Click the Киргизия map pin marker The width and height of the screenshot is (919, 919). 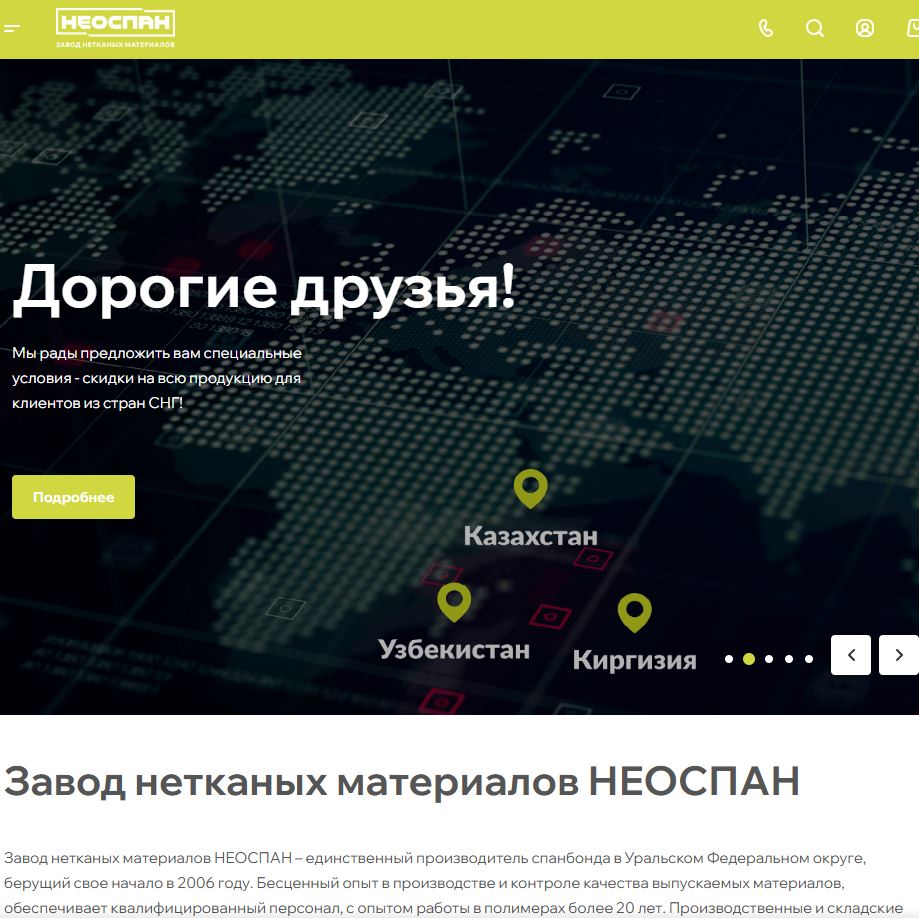(635, 611)
